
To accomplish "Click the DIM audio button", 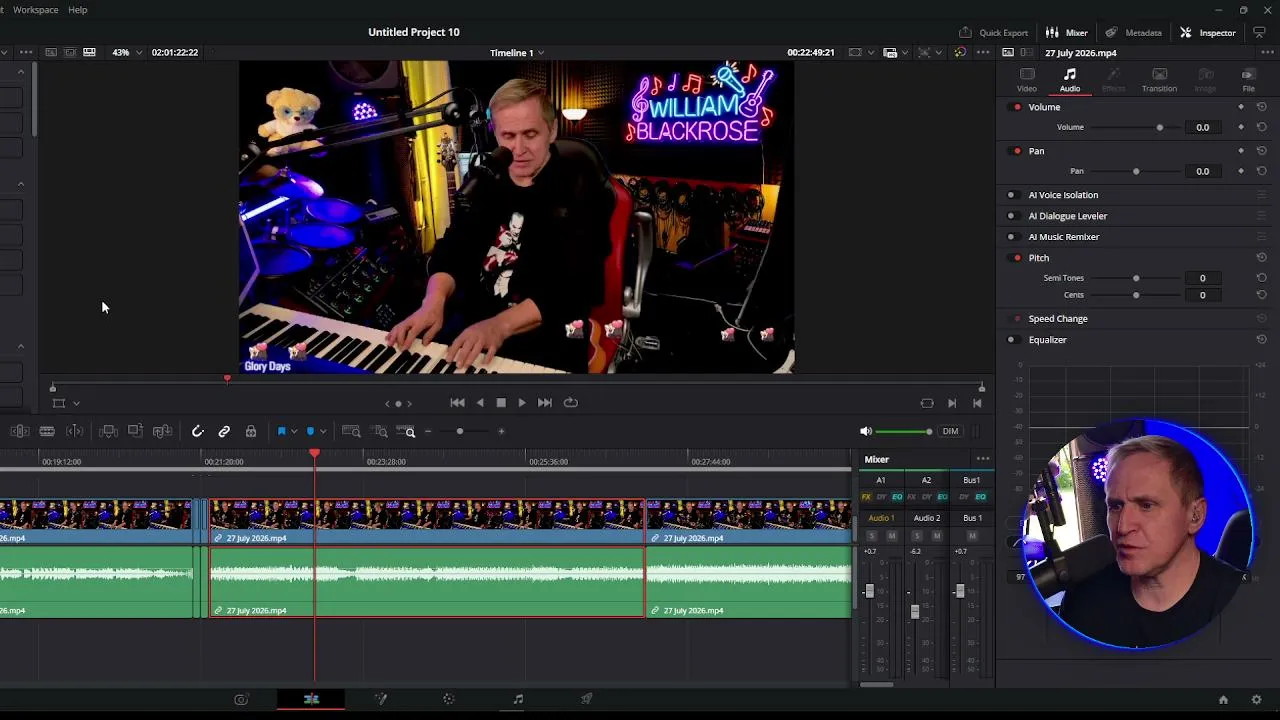I will point(950,431).
